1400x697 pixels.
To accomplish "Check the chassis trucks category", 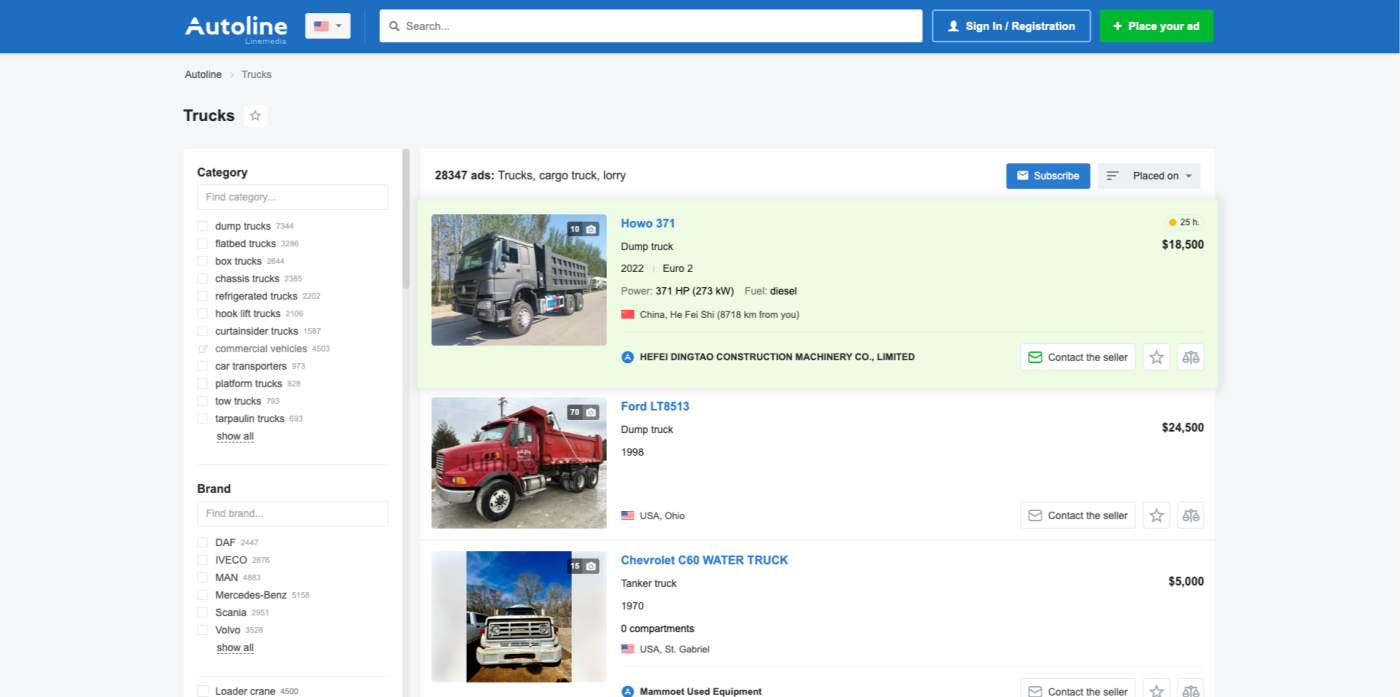I will 203,279.
